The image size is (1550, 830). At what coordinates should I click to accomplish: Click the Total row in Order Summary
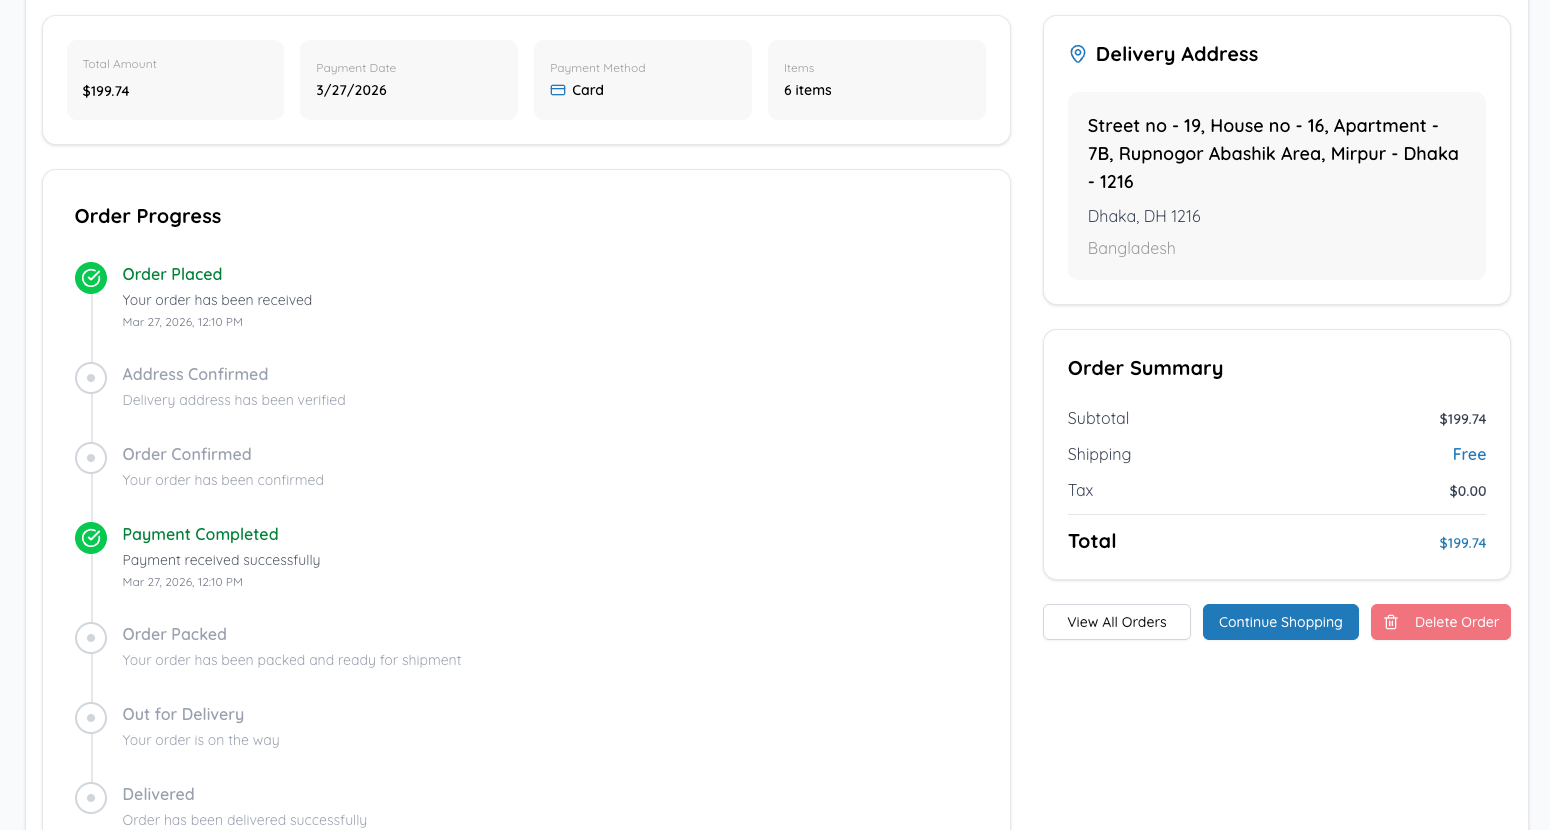(1276, 541)
